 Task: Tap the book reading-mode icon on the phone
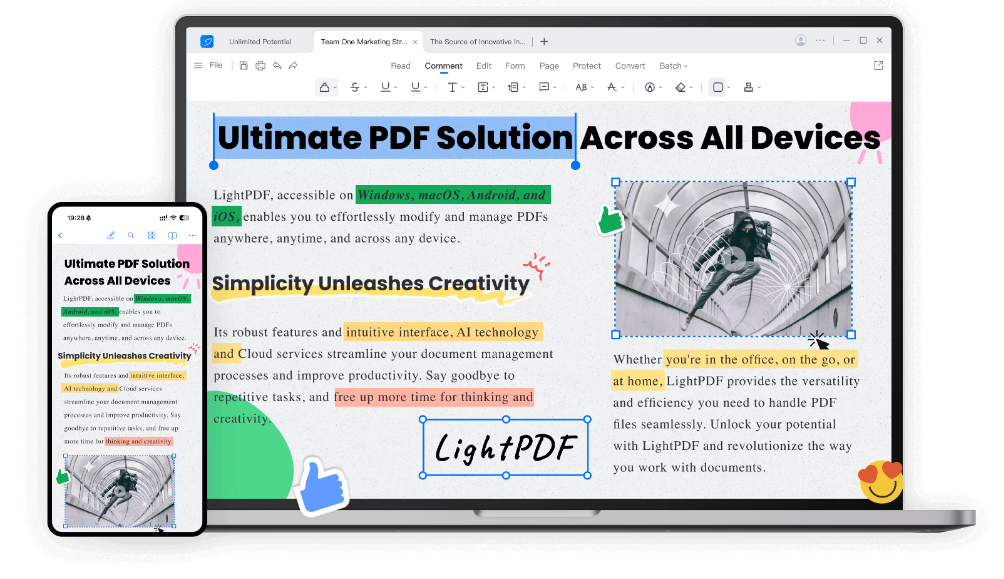[x=172, y=236]
